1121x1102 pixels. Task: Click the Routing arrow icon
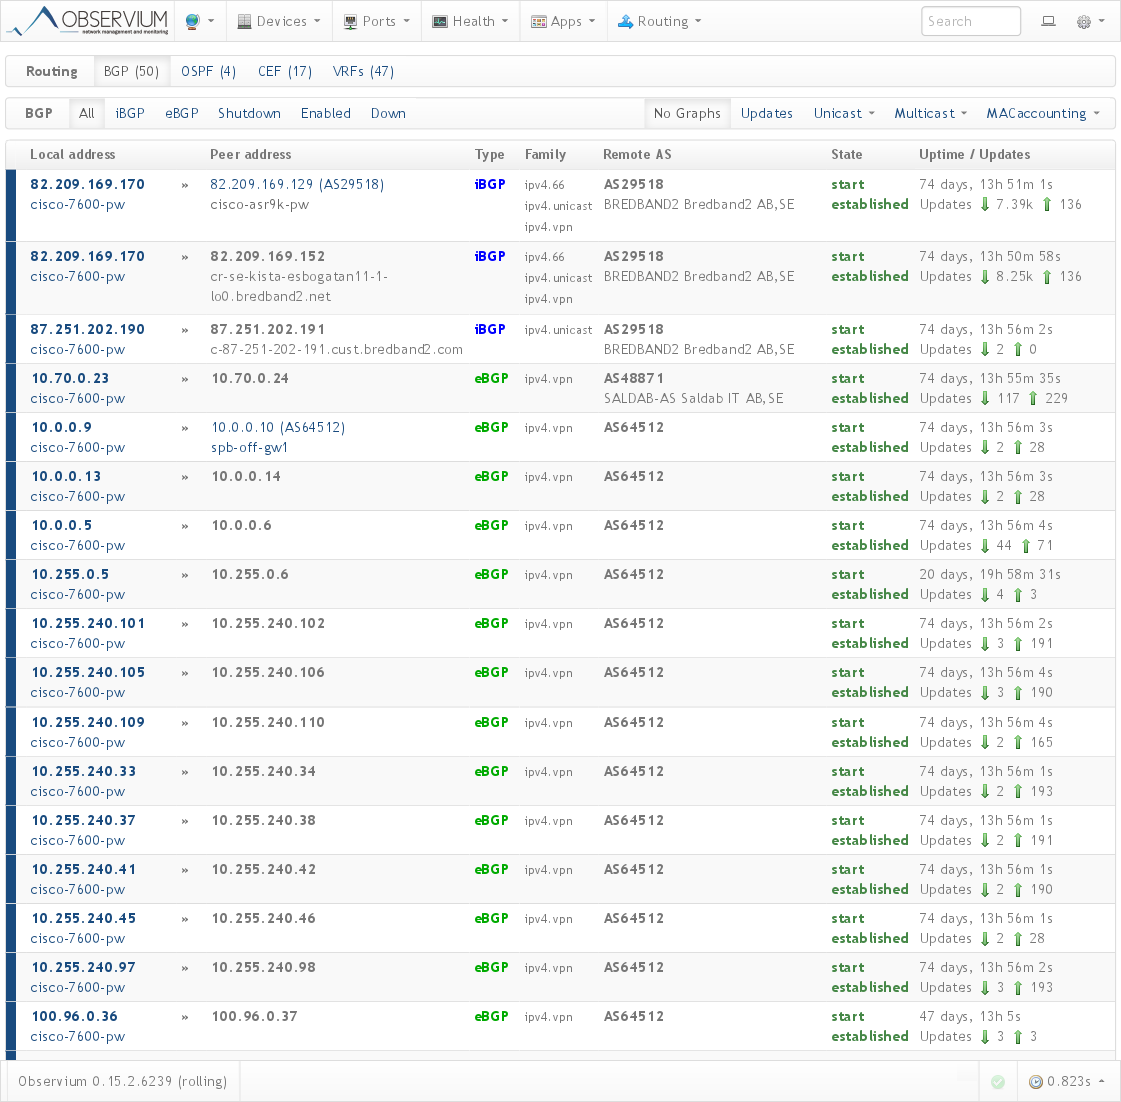626,21
